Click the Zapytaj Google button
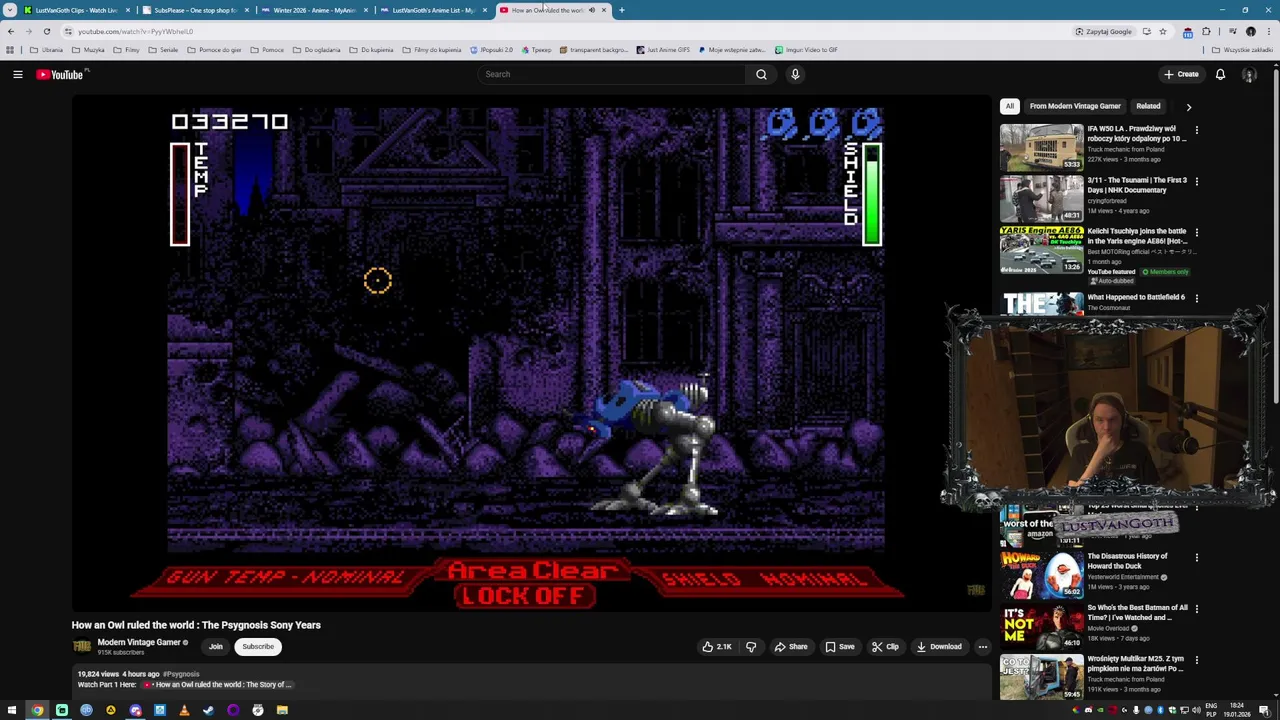The height and width of the screenshot is (720, 1280). (1104, 31)
